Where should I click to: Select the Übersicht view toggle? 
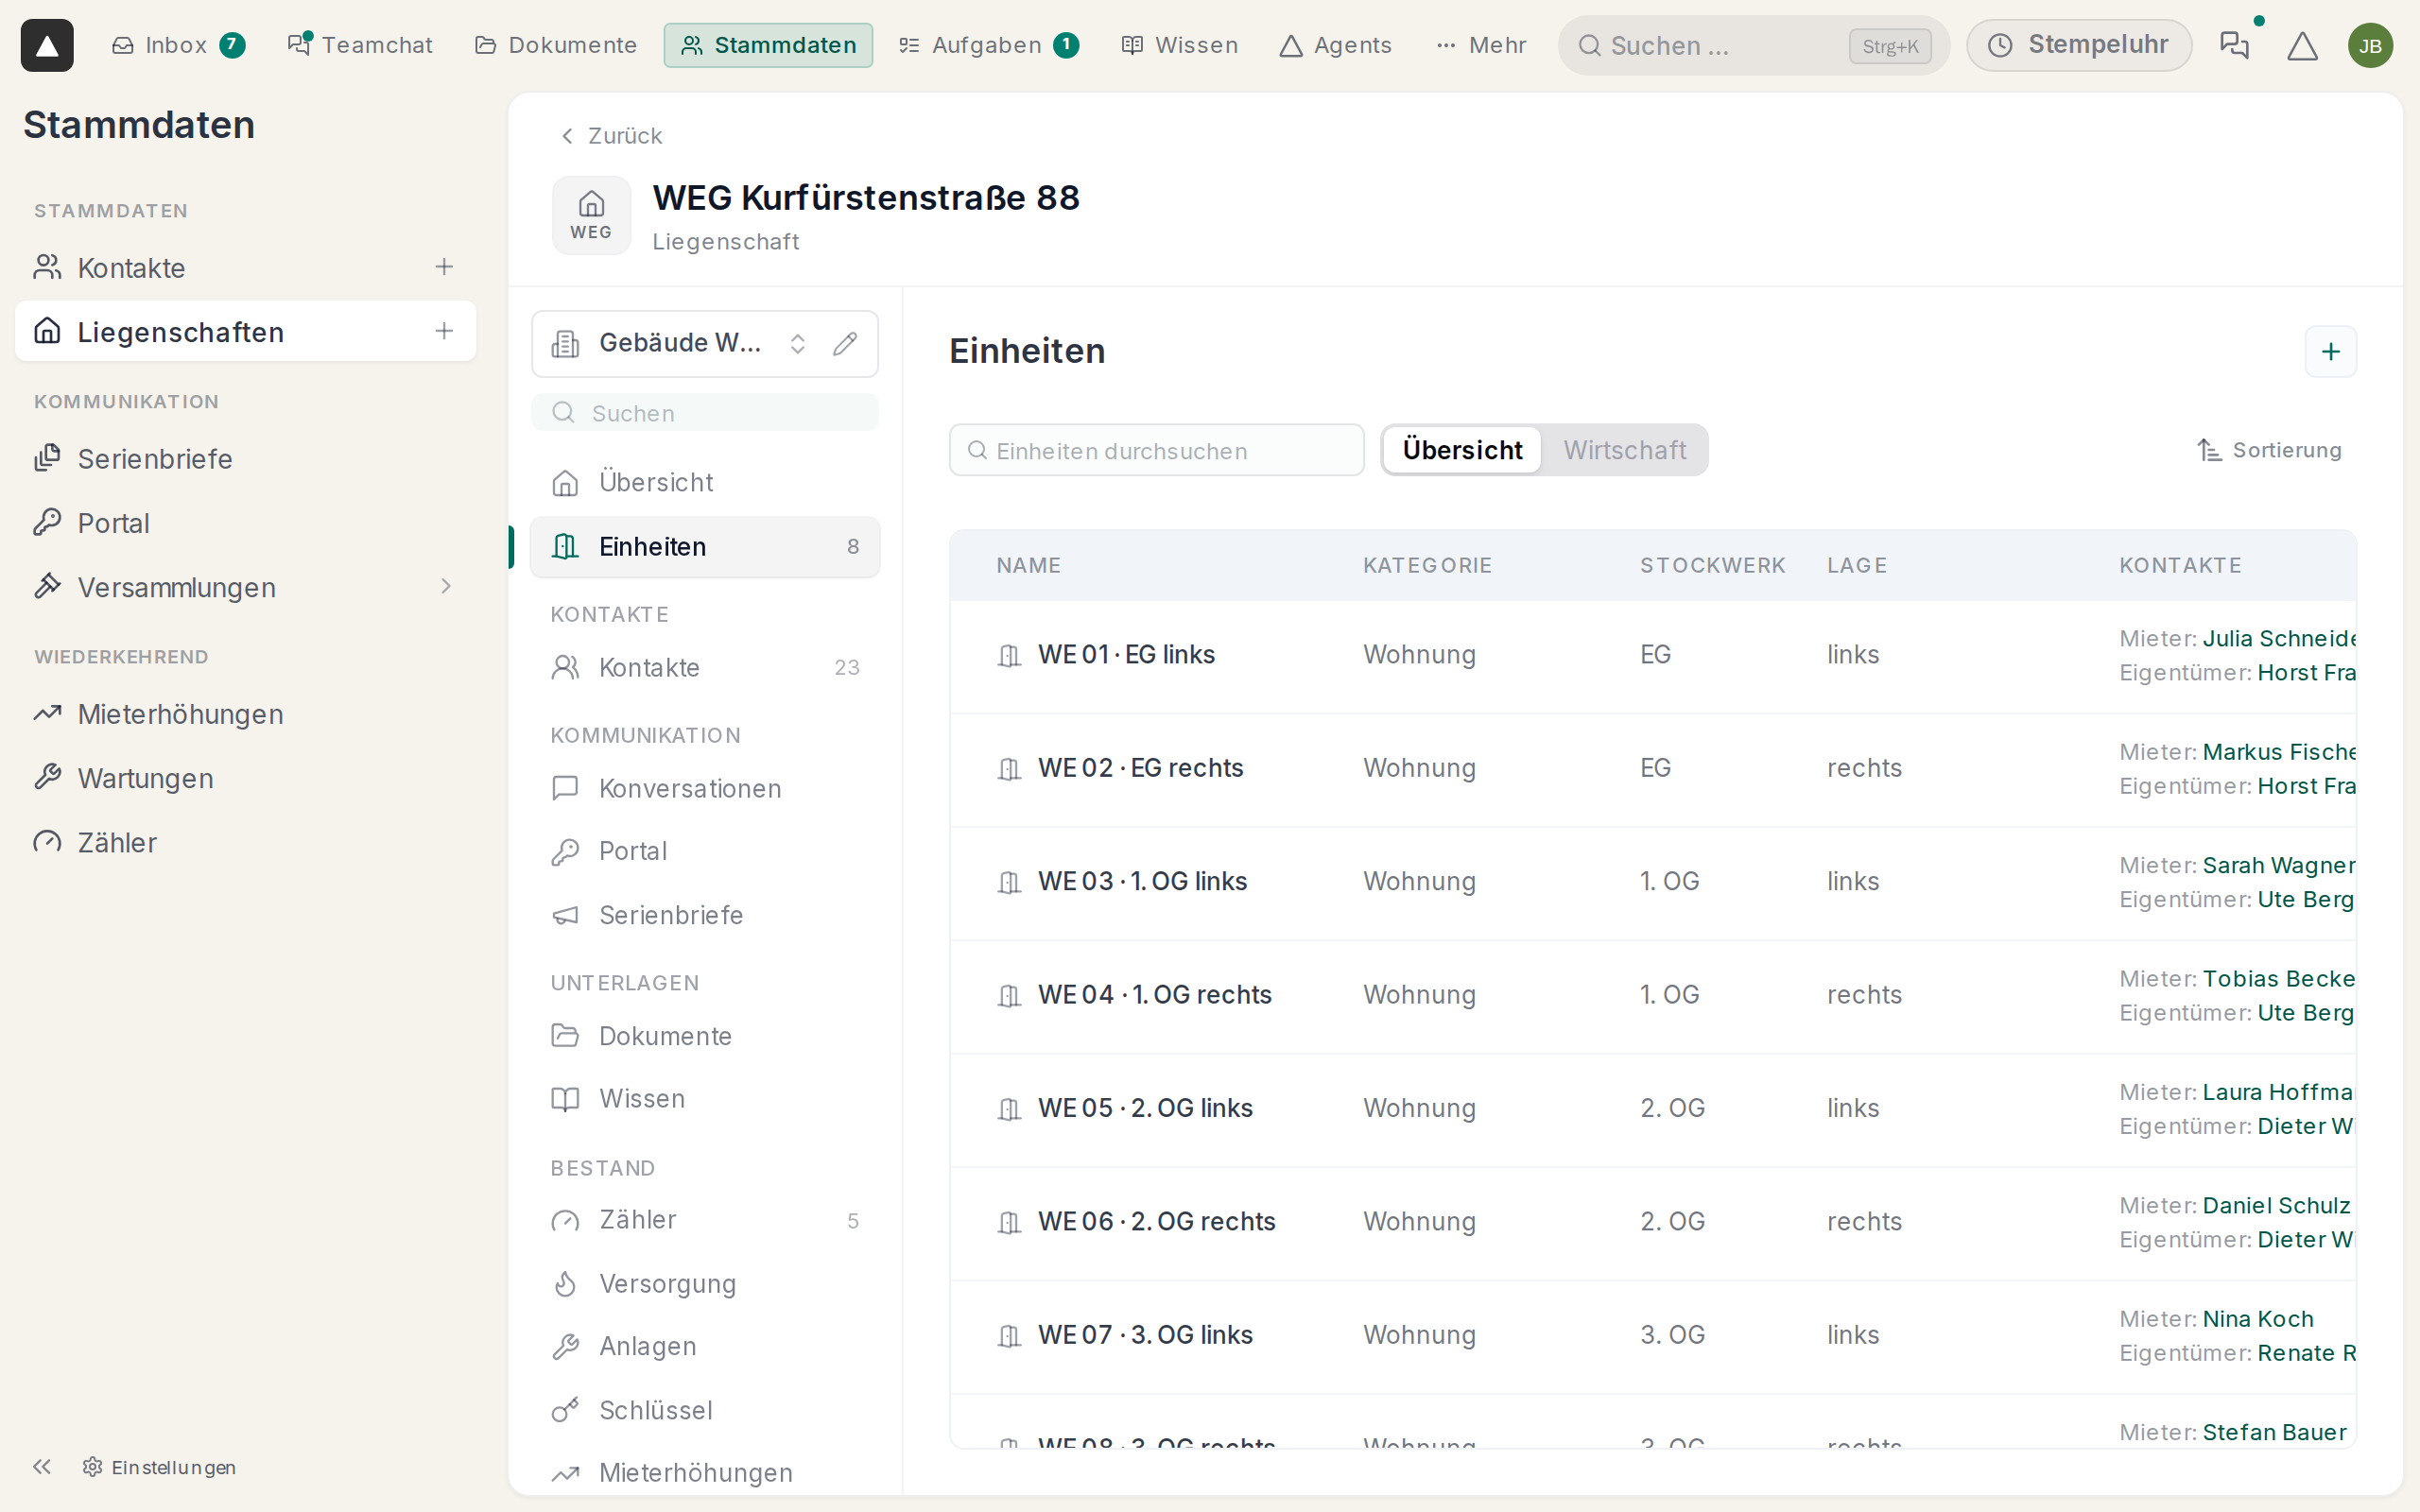point(1462,450)
